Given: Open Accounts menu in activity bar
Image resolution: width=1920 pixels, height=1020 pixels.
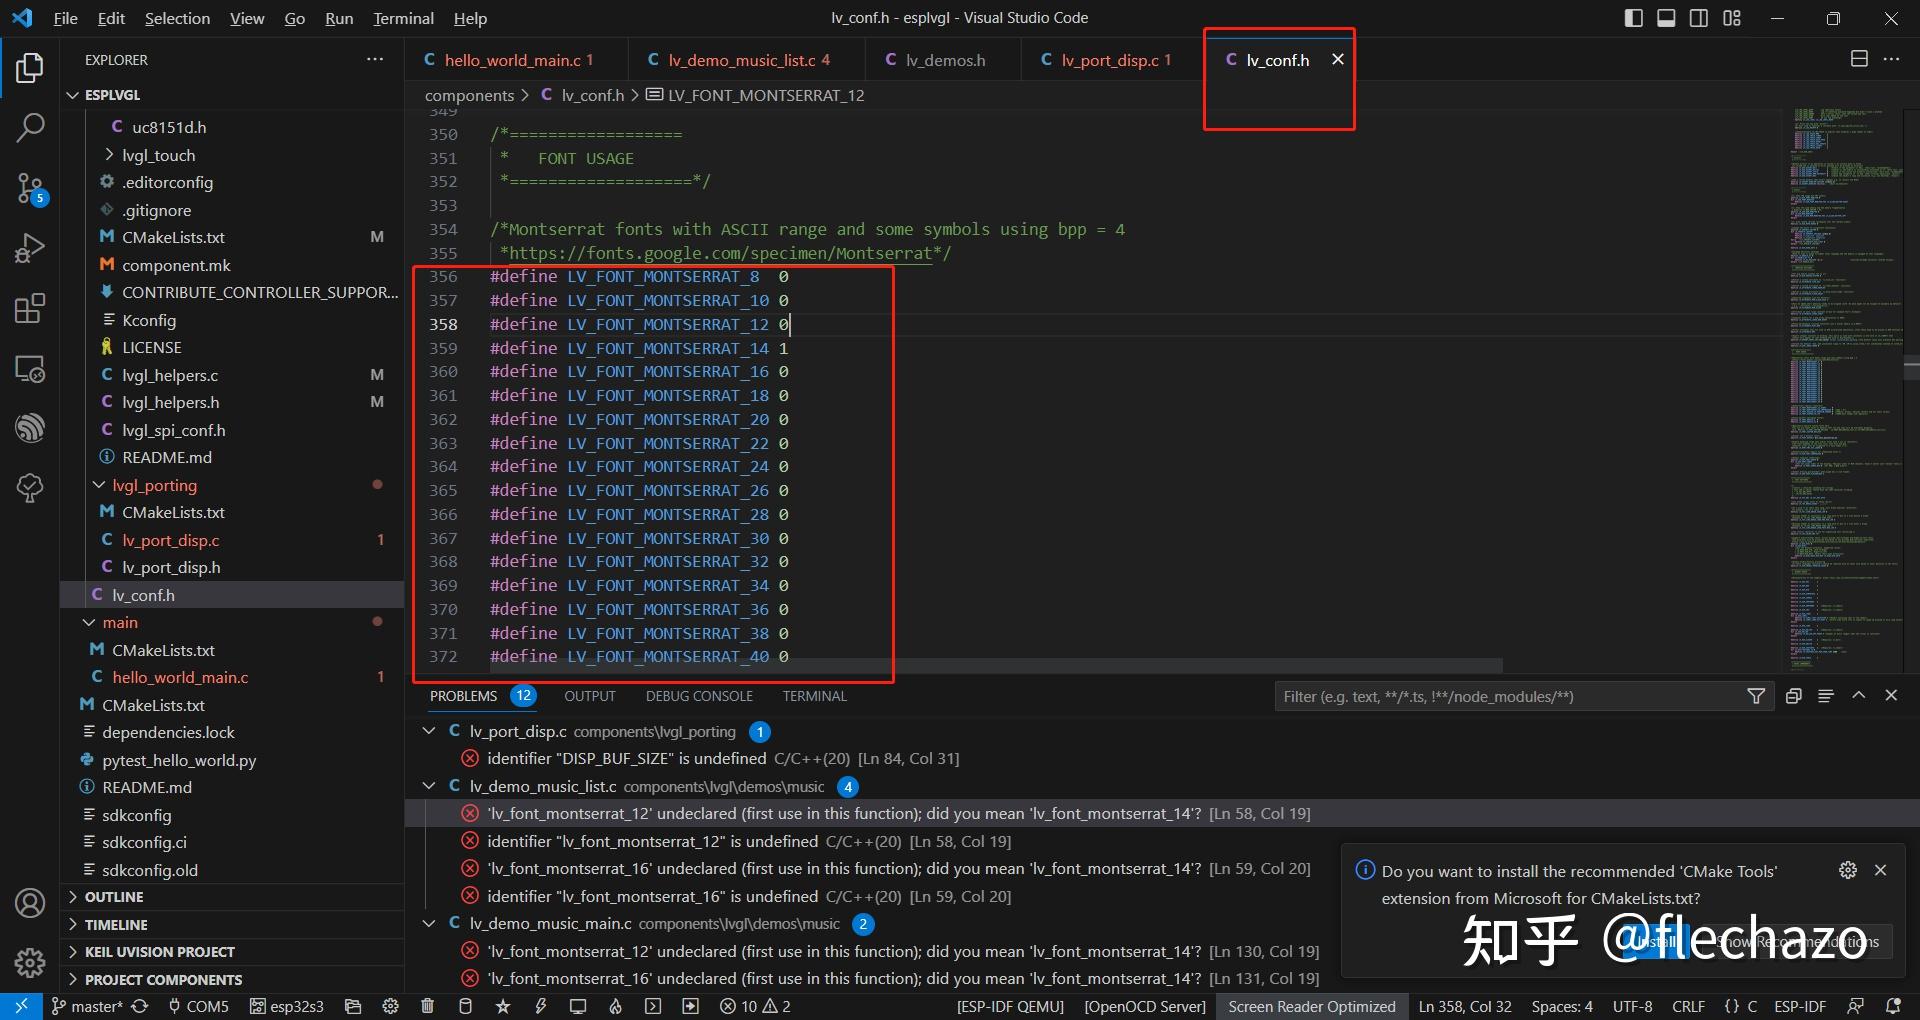Looking at the screenshot, I should (30, 903).
